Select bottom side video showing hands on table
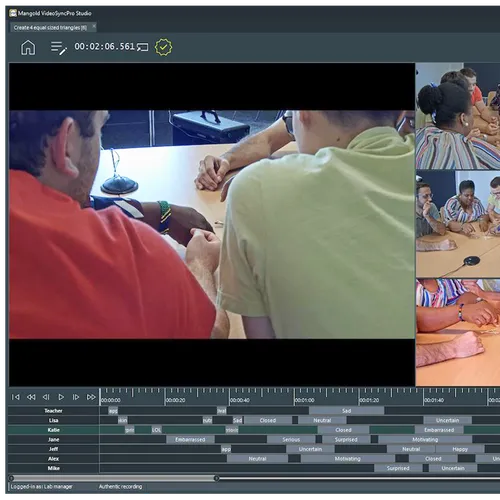This screenshot has width=500, height=500. 458,333
